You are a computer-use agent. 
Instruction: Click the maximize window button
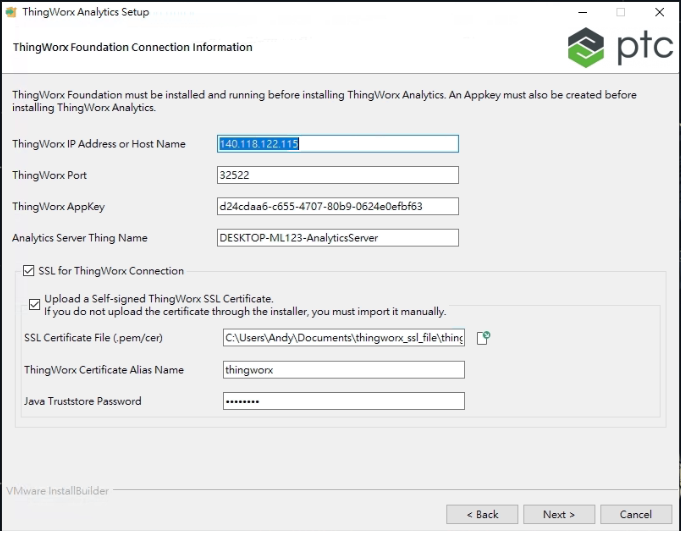click(x=620, y=12)
